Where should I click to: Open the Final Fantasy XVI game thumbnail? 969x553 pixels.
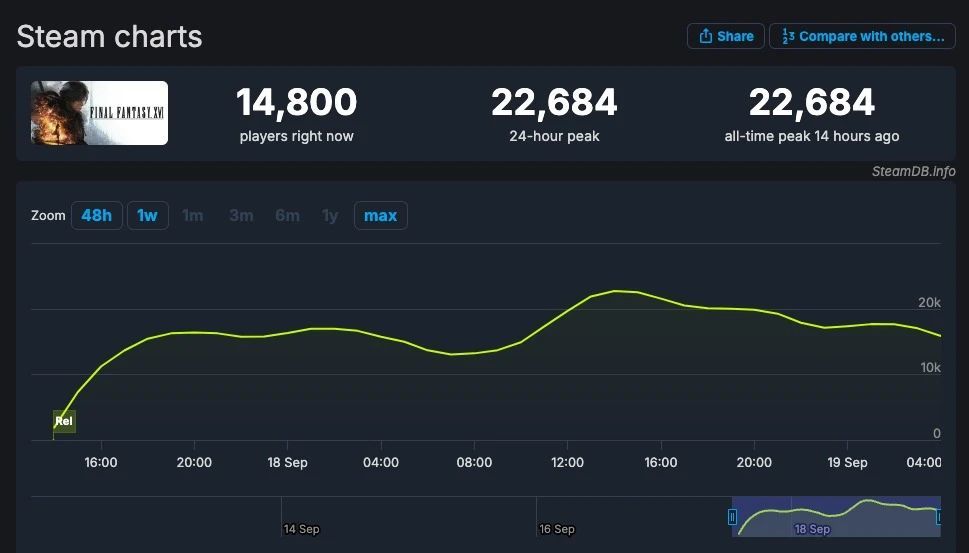99,113
